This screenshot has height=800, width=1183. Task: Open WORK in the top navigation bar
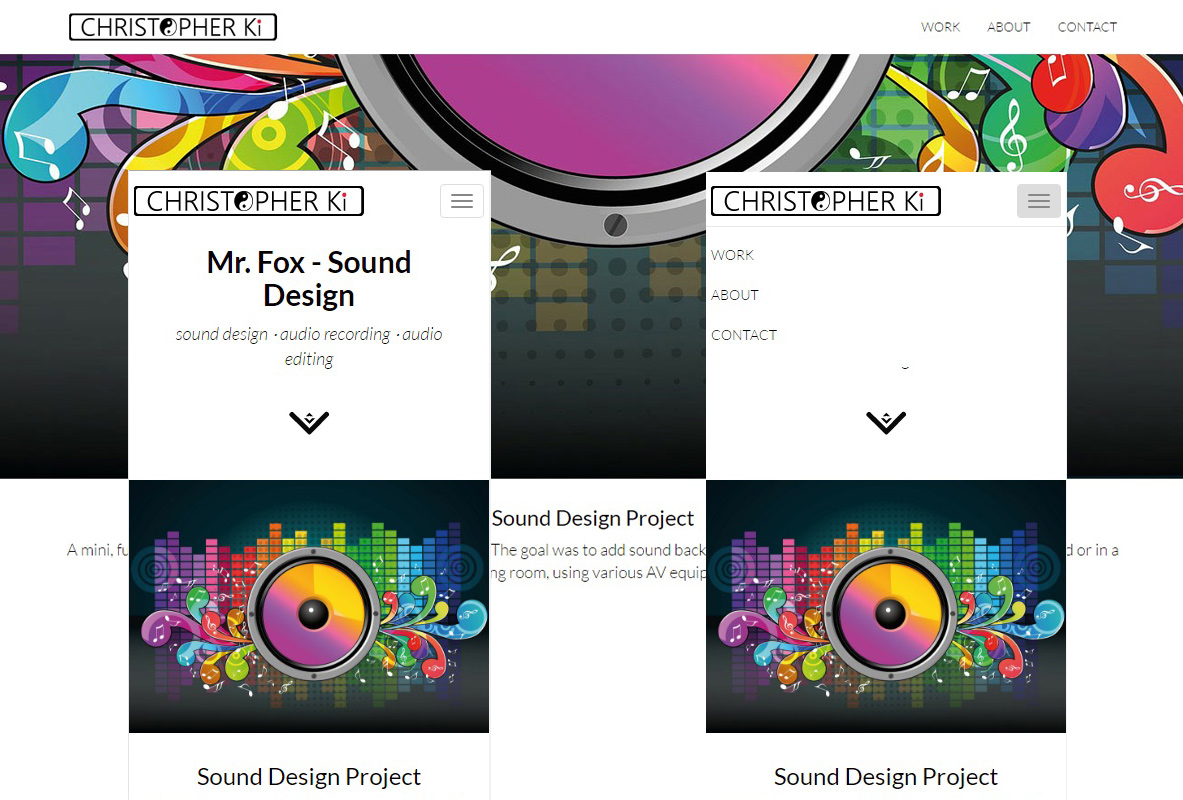pyautogui.click(x=940, y=27)
